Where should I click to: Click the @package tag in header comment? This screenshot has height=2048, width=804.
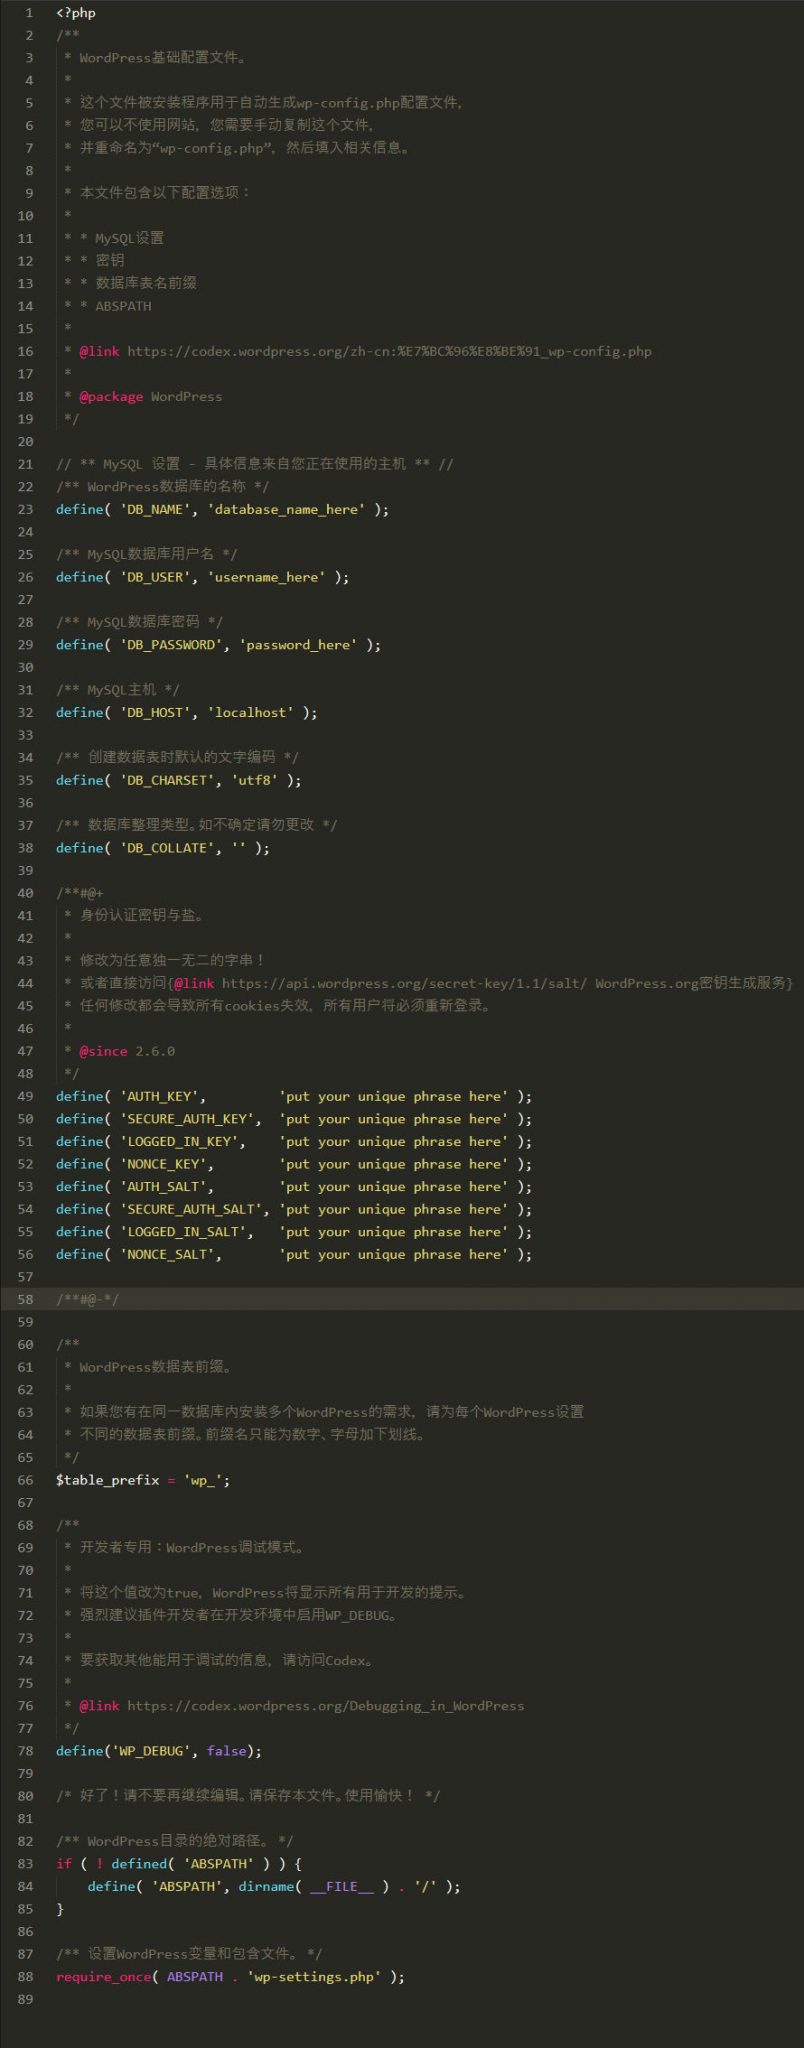111,396
